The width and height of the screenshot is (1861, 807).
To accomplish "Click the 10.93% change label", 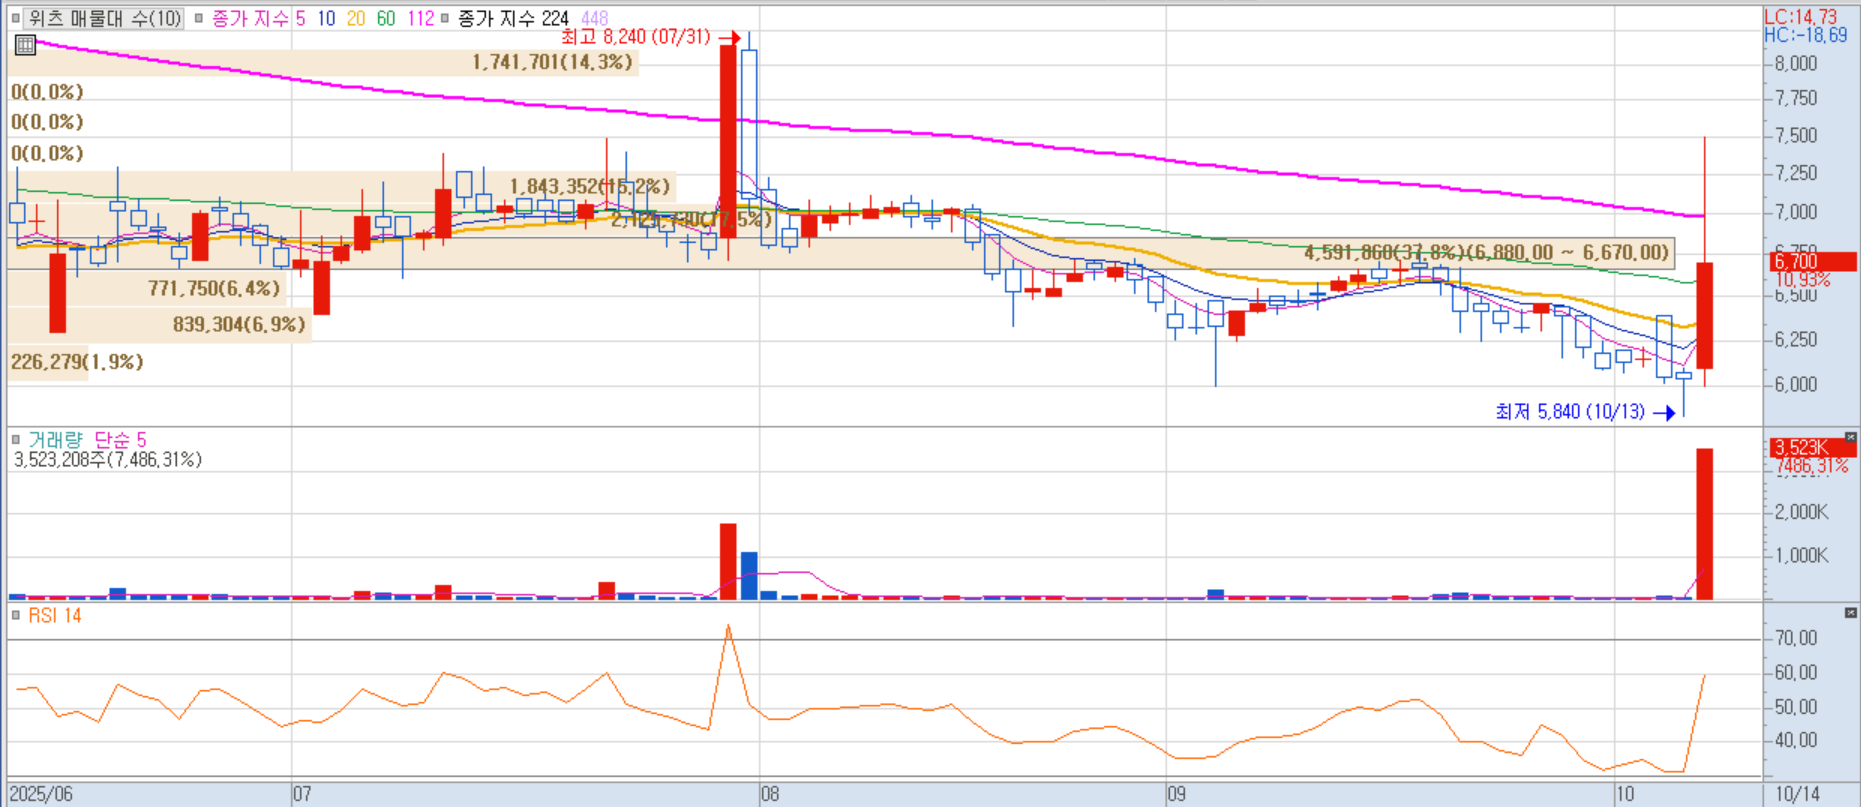I will [1803, 280].
